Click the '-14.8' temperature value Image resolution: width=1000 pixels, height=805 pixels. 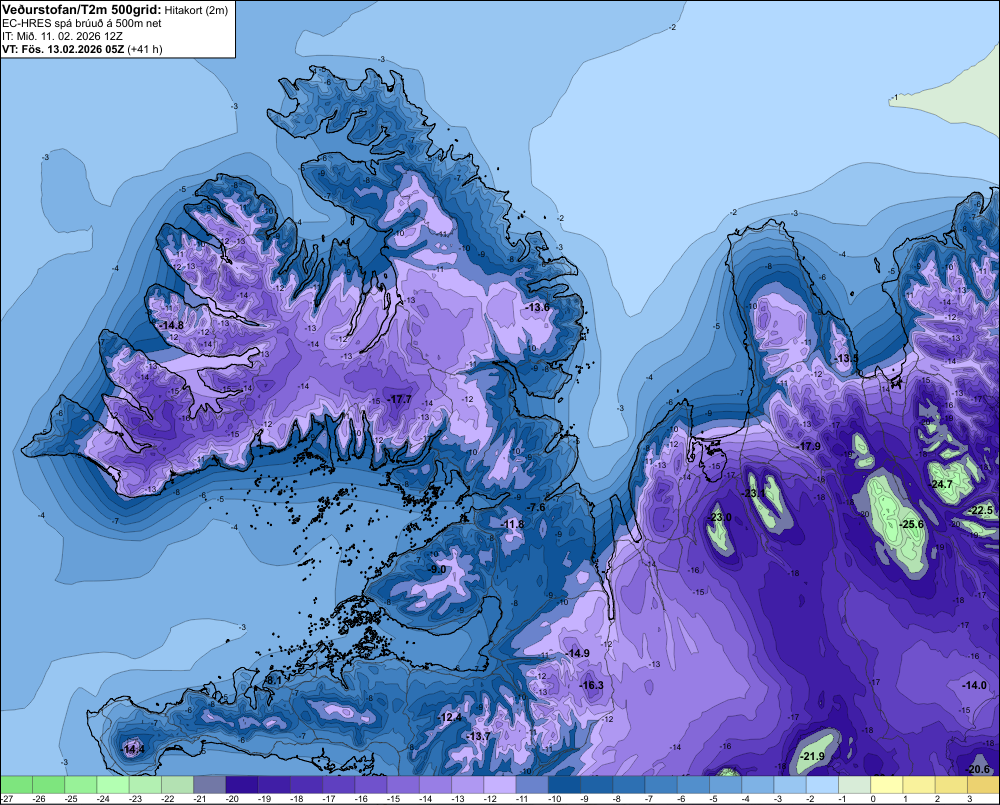[x=172, y=325]
